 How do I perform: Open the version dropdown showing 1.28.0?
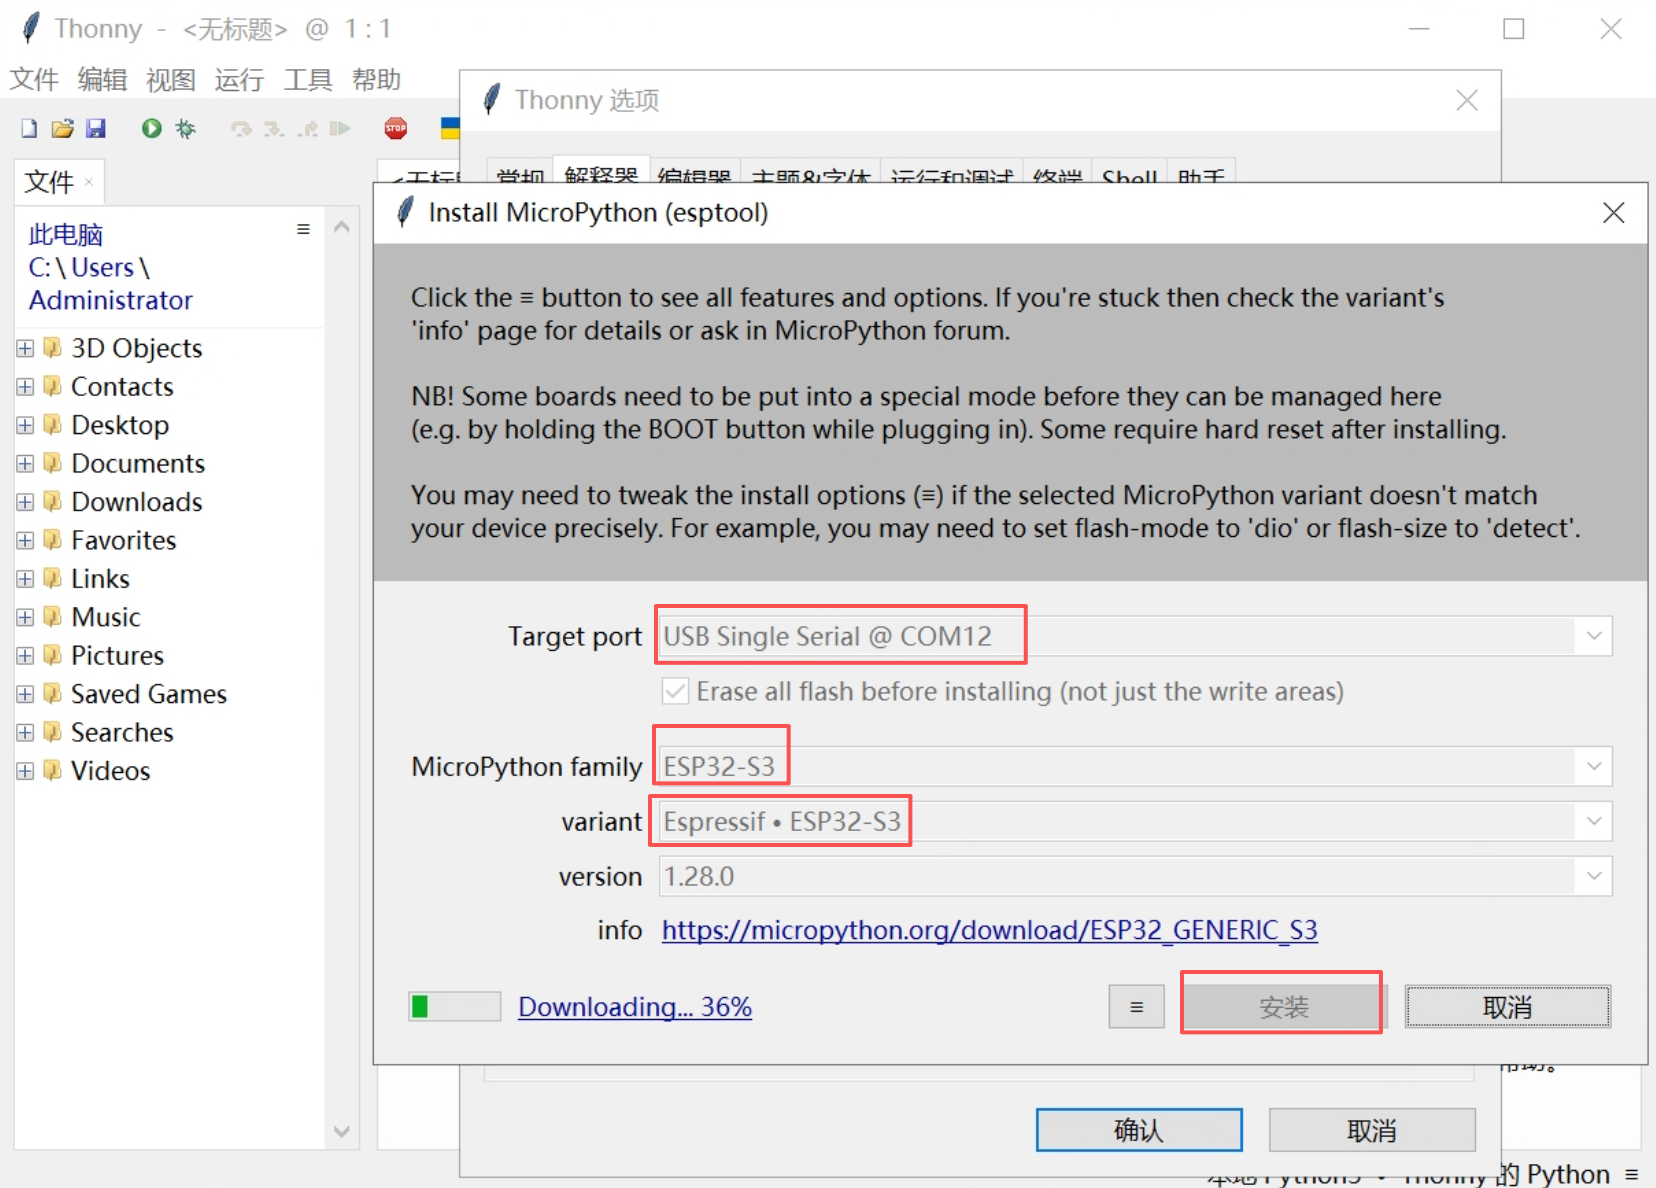point(1593,876)
